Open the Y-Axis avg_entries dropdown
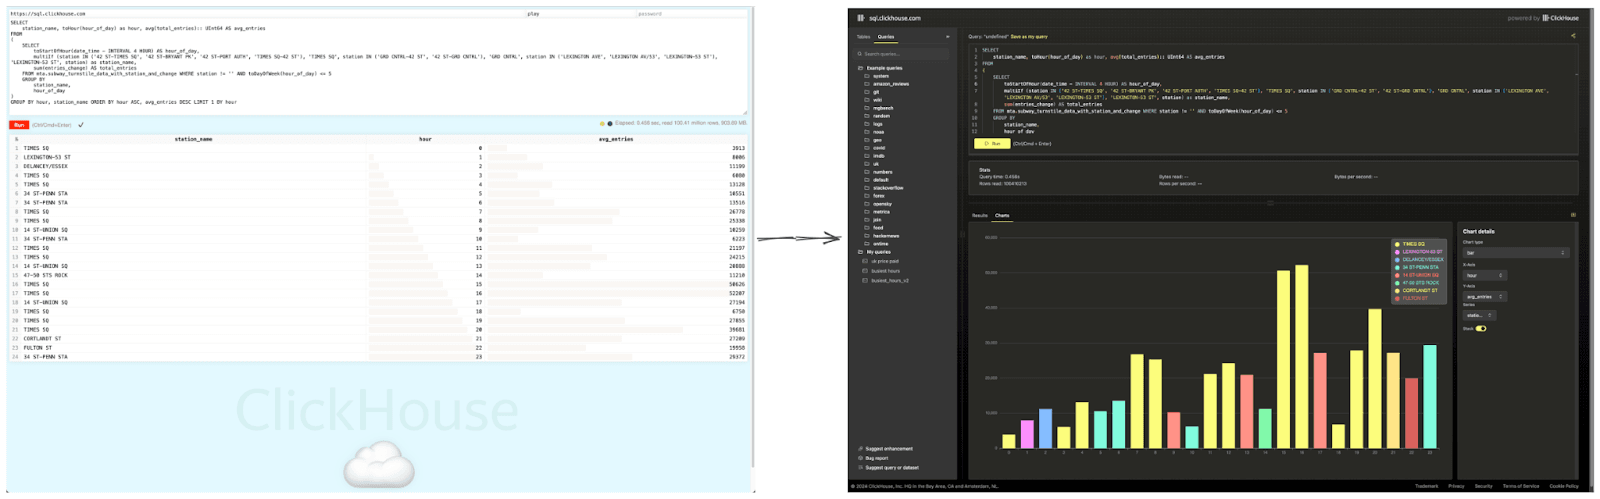 tap(1485, 297)
